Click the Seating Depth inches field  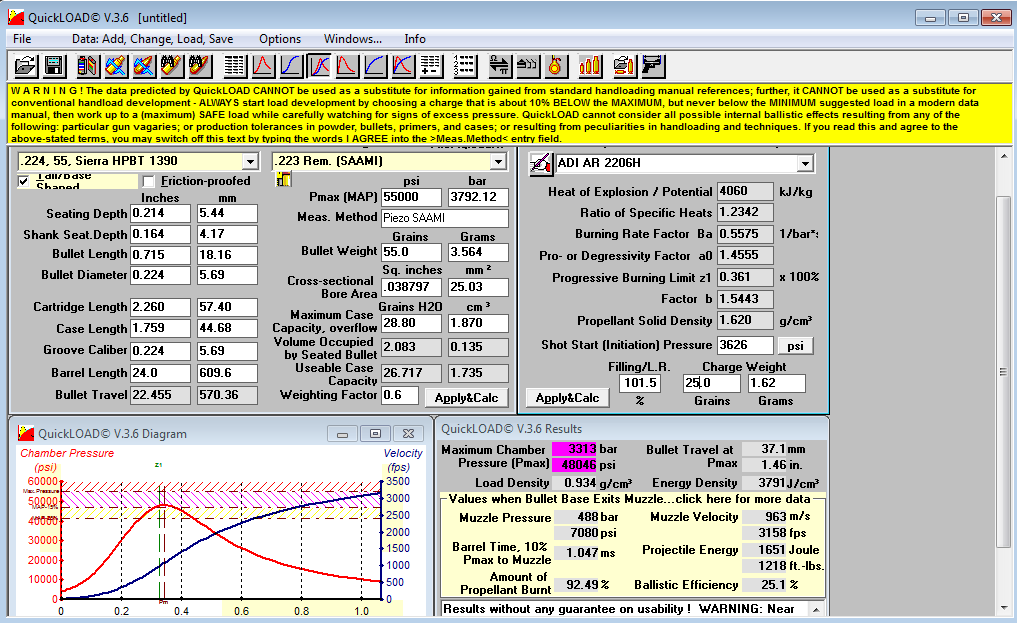(160, 213)
